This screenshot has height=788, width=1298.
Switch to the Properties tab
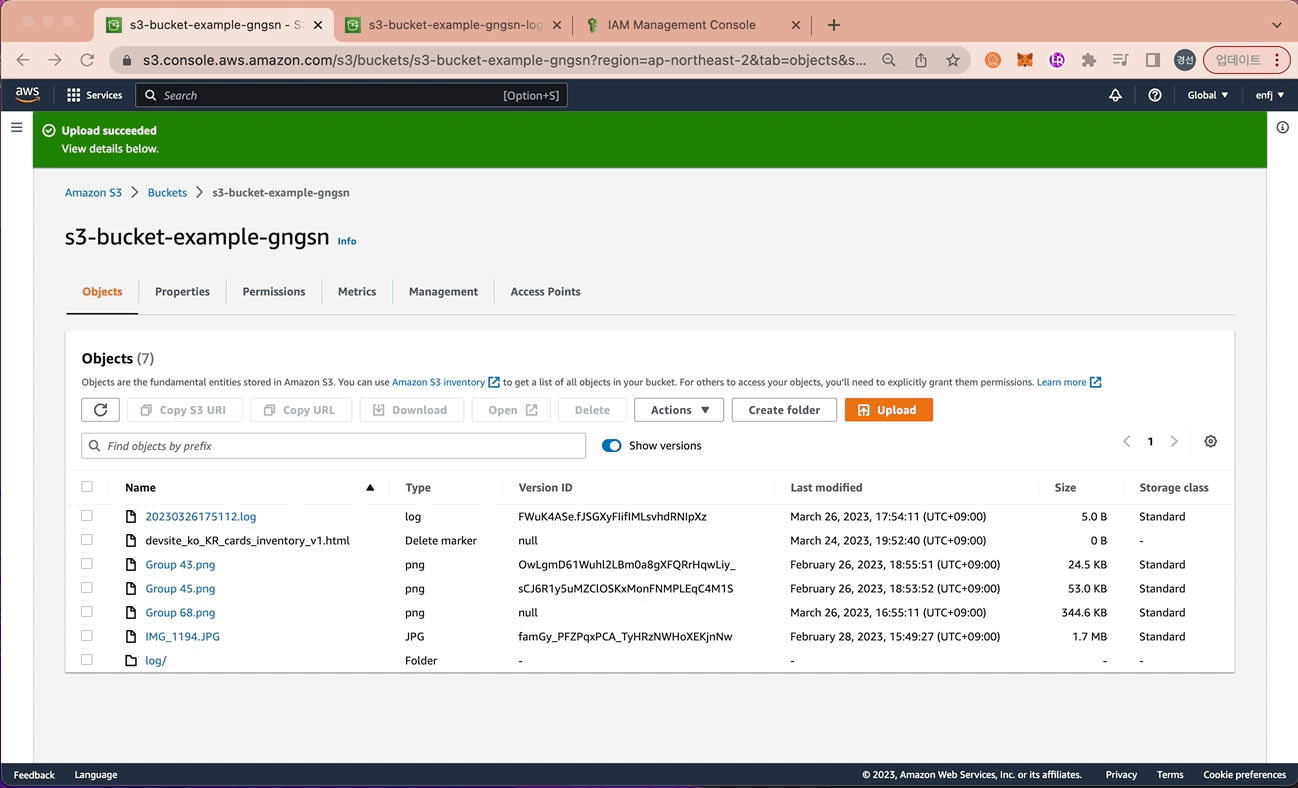(182, 292)
